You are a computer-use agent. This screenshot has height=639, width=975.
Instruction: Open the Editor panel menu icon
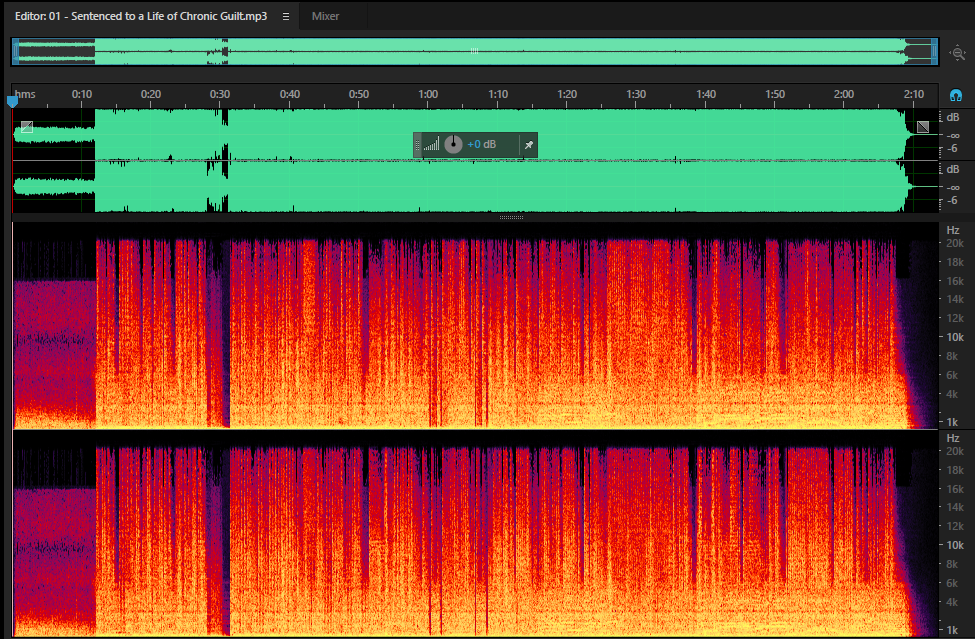(285, 17)
